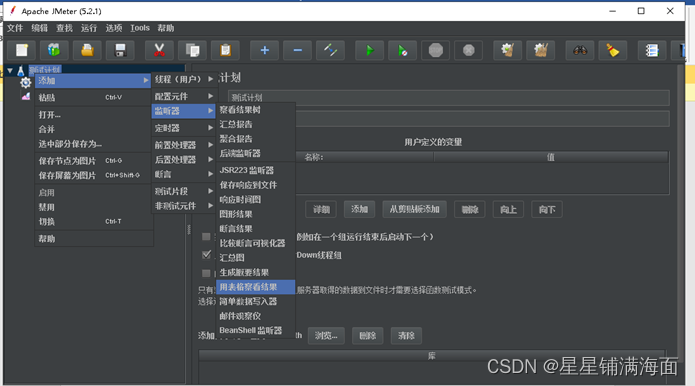Click the gear icon in the tree
The height and width of the screenshot is (386, 695).
(26, 82)
